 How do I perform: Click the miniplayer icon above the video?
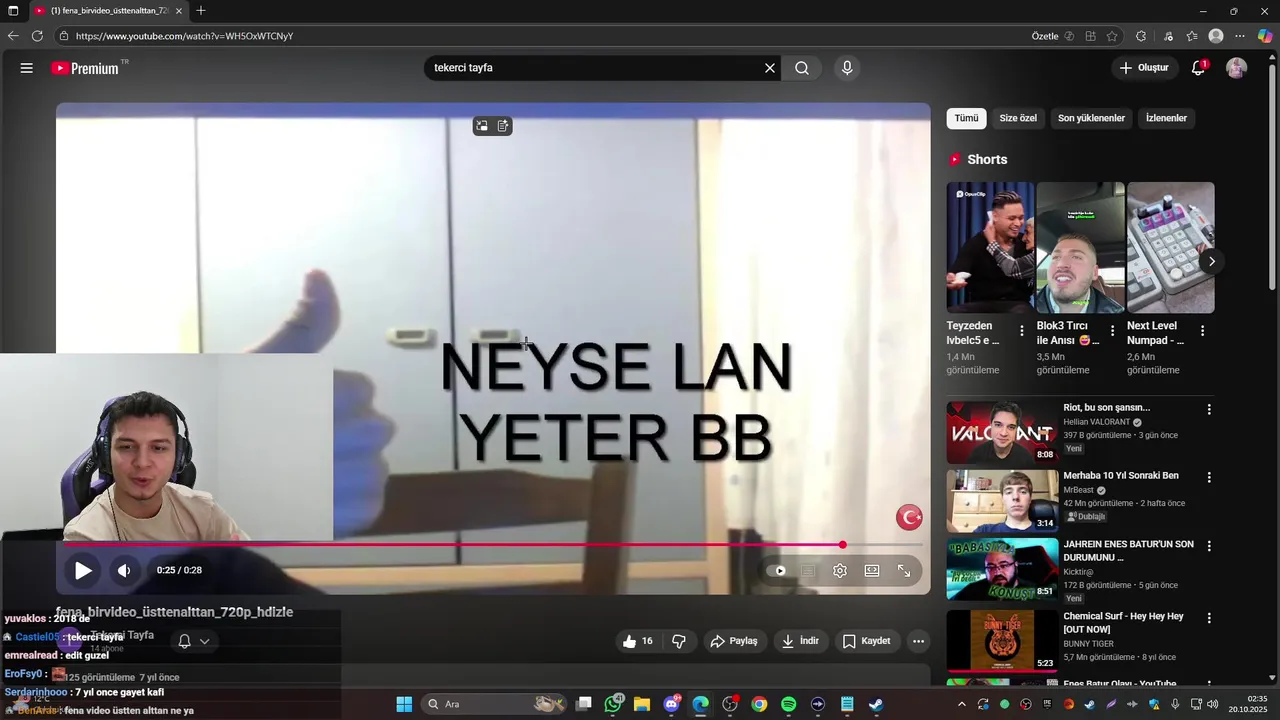482,126
